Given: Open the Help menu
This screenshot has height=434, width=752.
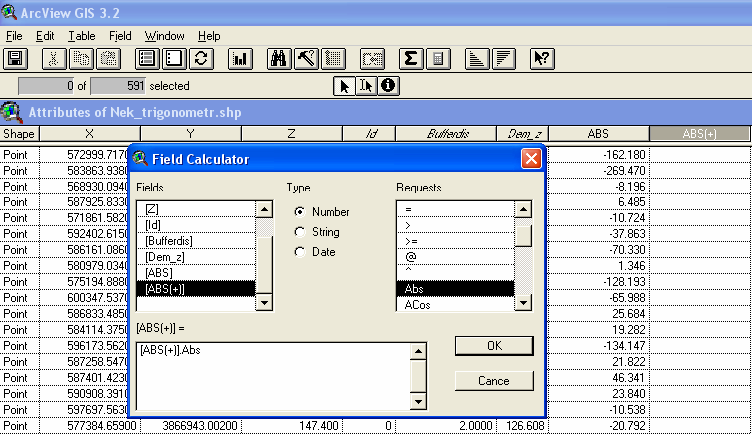Looking at the screenshot, I should [209, 36].
